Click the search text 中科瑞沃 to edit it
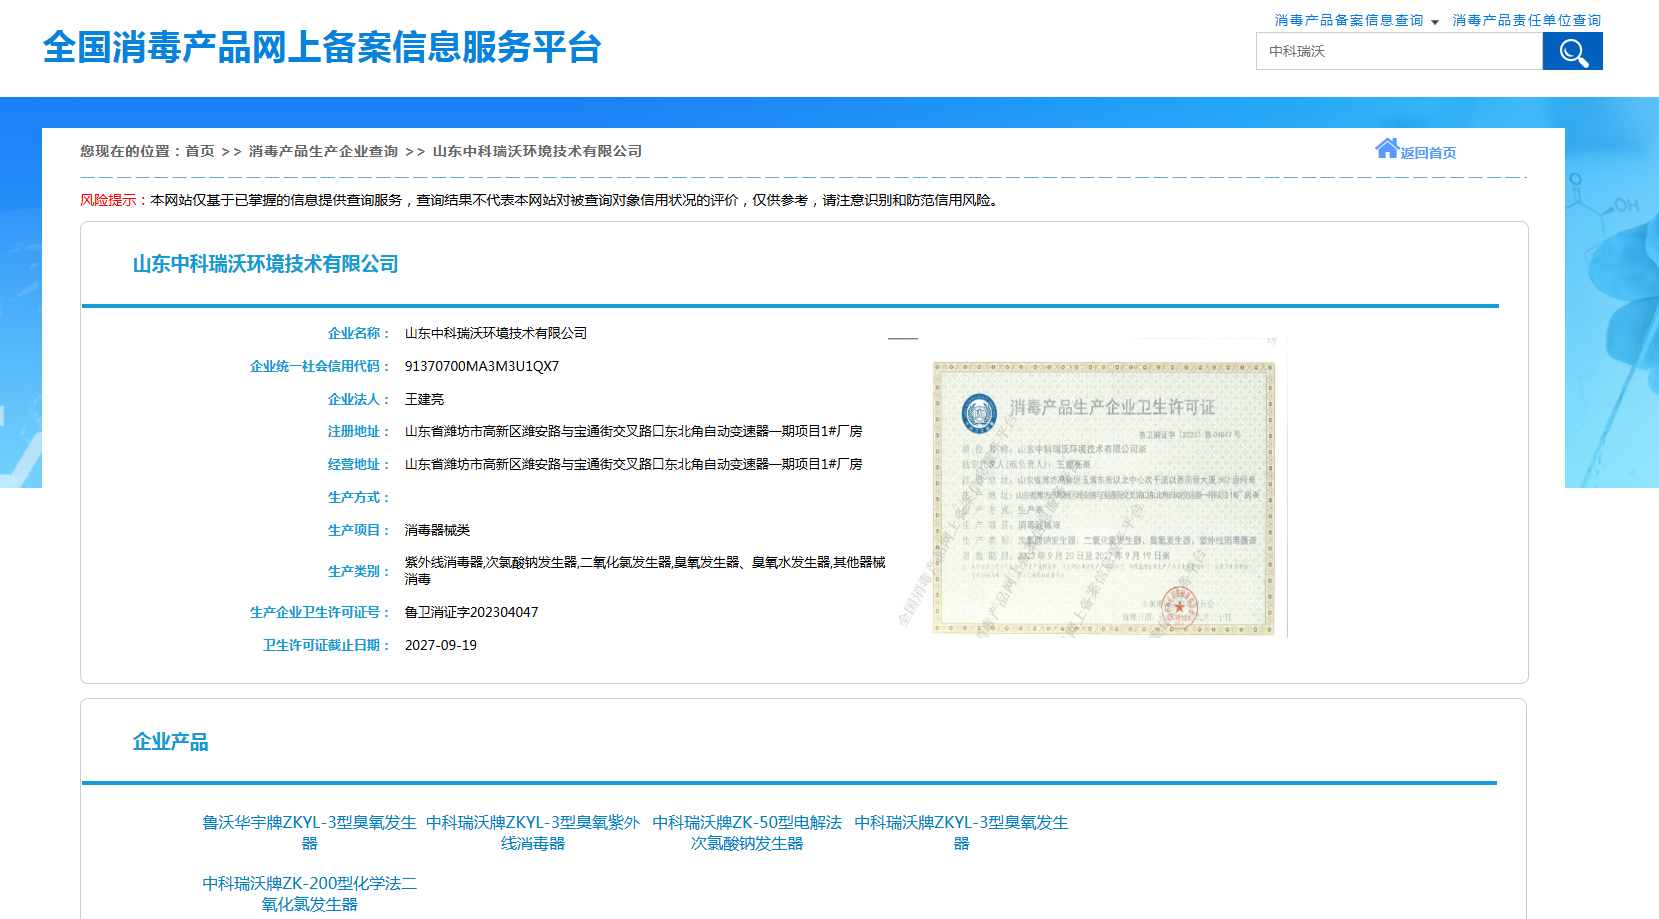Viewport: 1659px width, 919px height. 1295,51
